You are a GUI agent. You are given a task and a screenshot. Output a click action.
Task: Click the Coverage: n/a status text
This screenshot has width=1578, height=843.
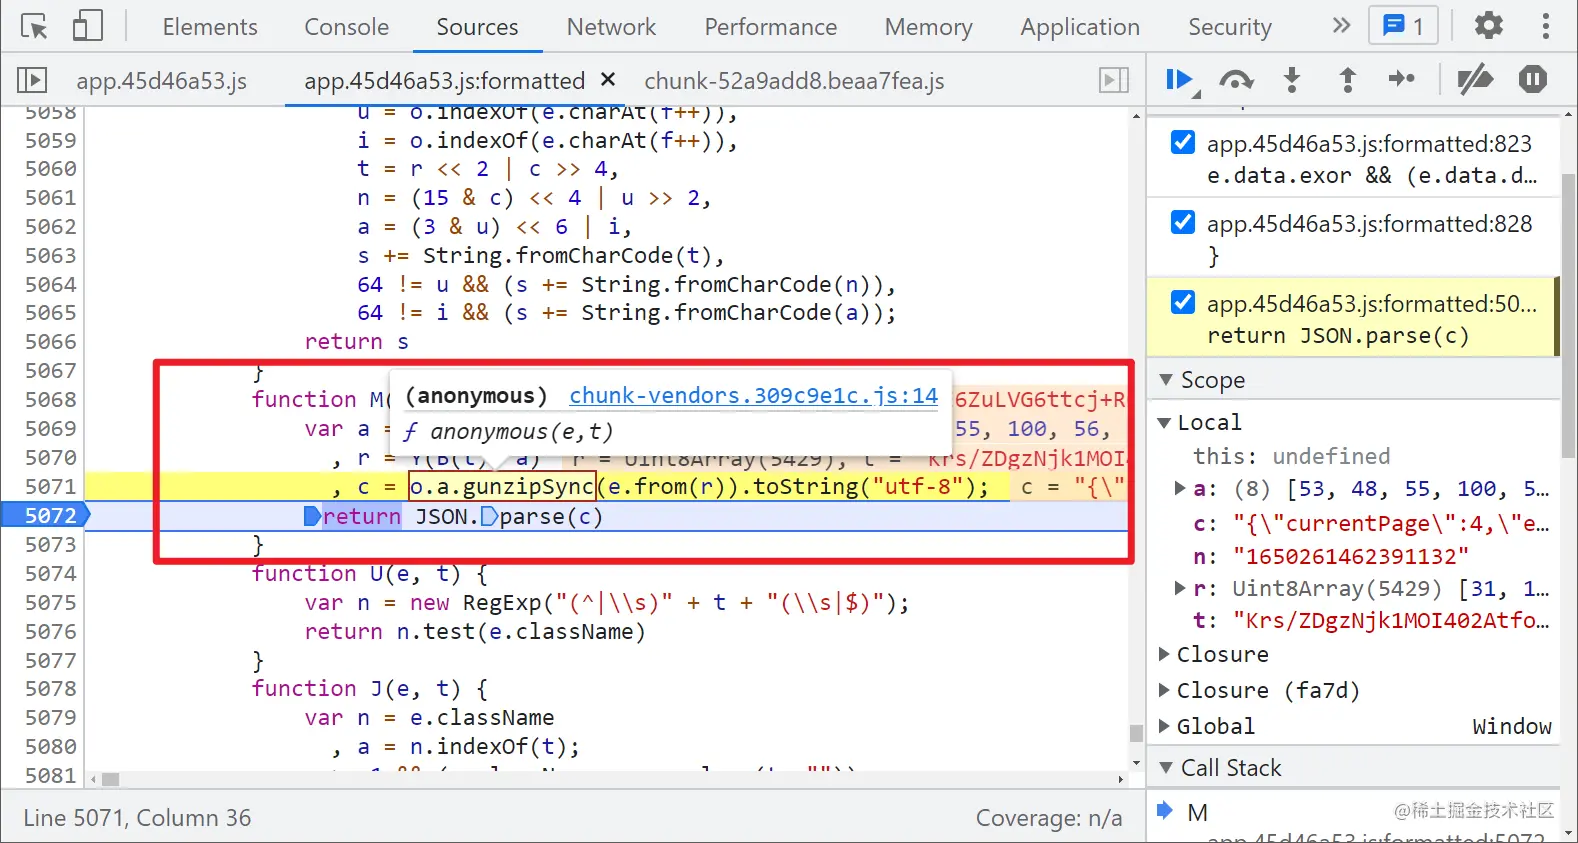[1049, 818]
